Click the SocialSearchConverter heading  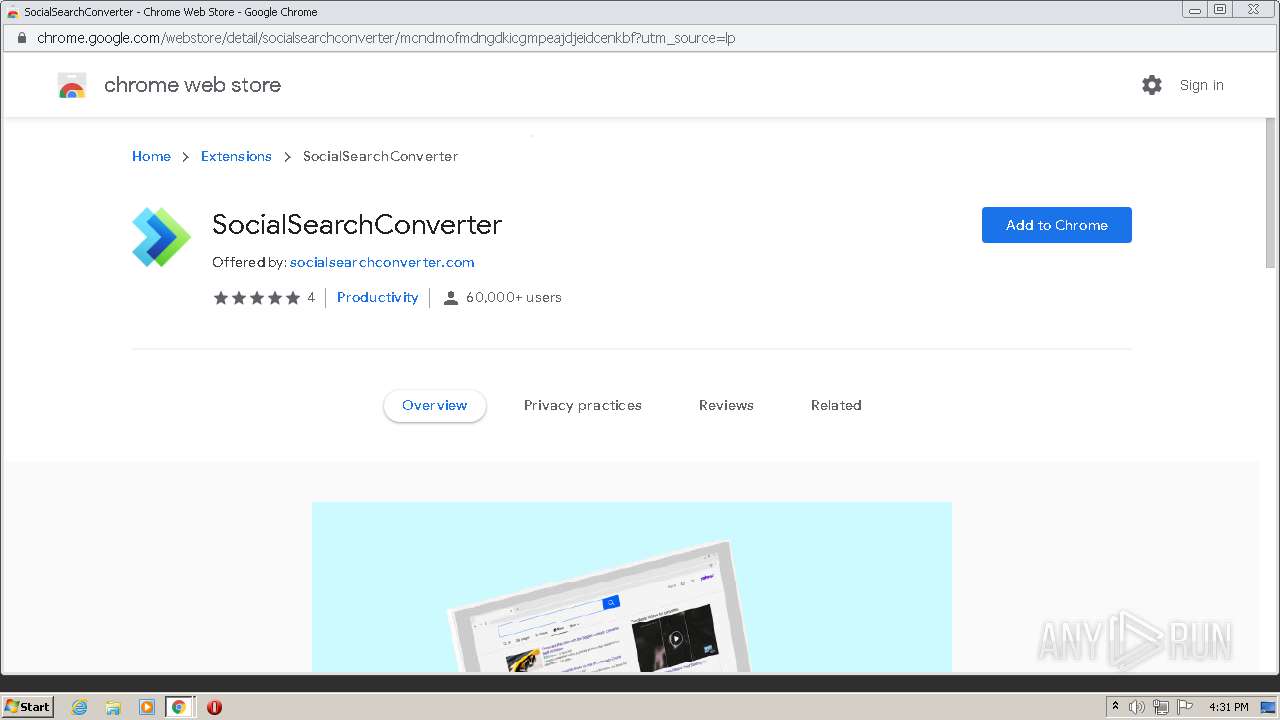coord(357,225)
